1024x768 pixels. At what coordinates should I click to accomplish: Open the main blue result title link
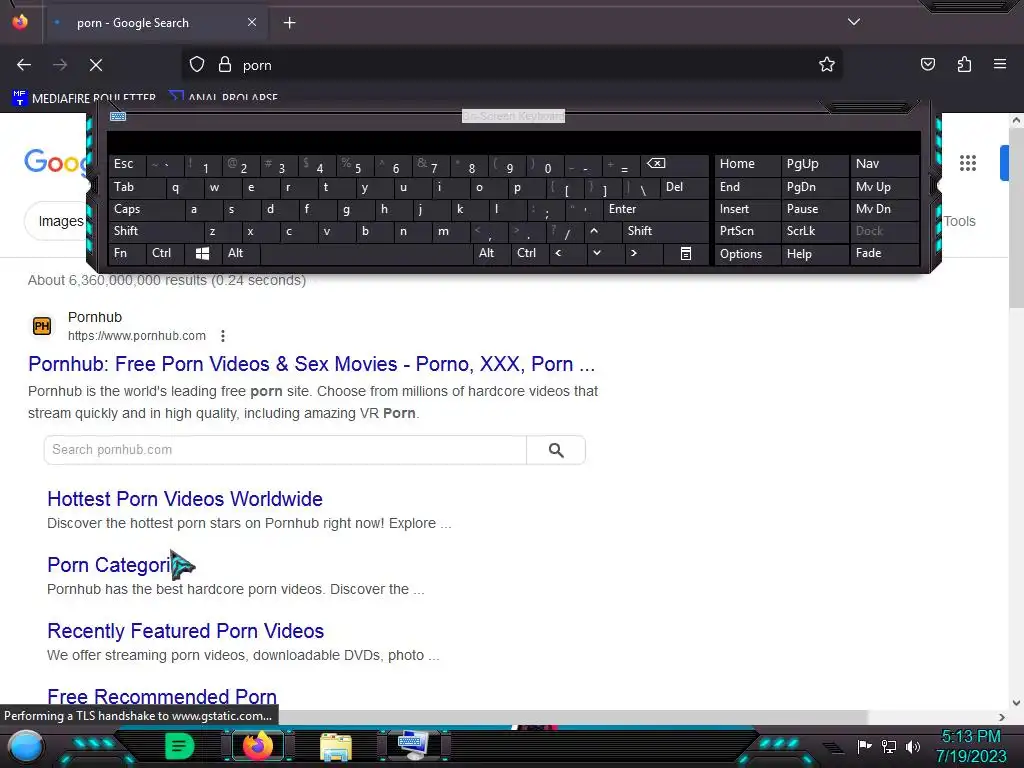coord(312,364)
